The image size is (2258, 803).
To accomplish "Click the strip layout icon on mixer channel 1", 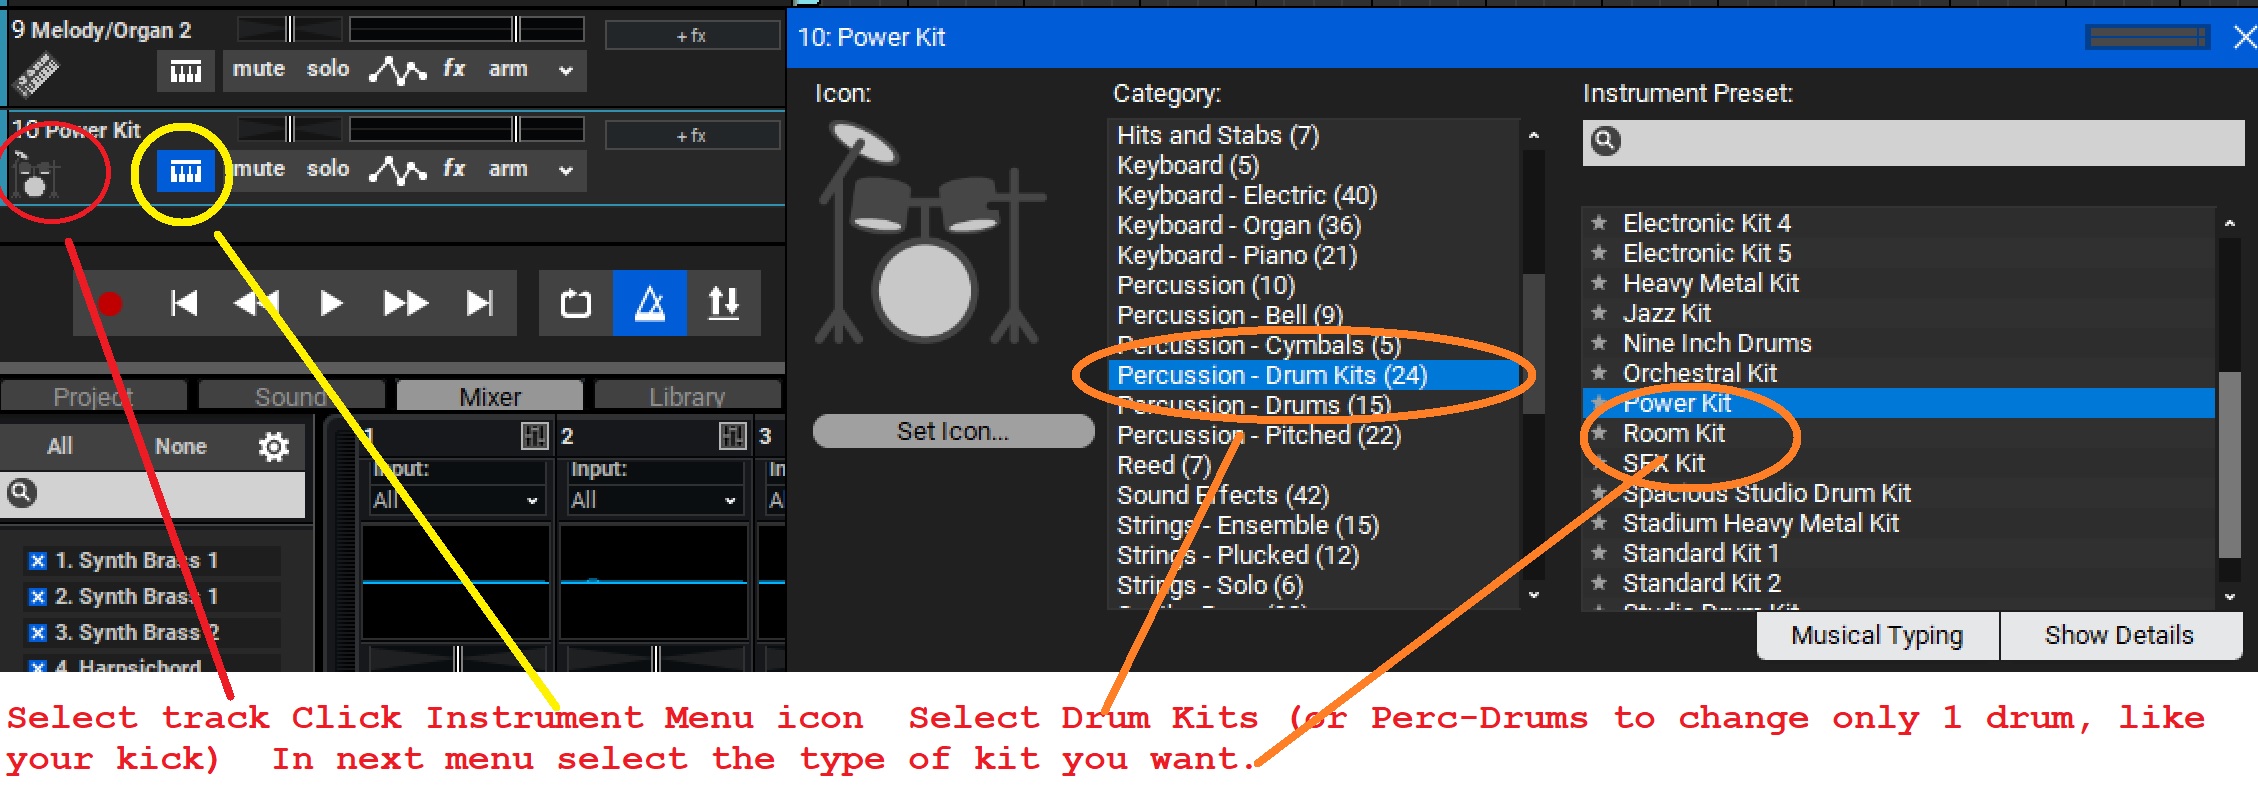I will [x=535, y=436].
